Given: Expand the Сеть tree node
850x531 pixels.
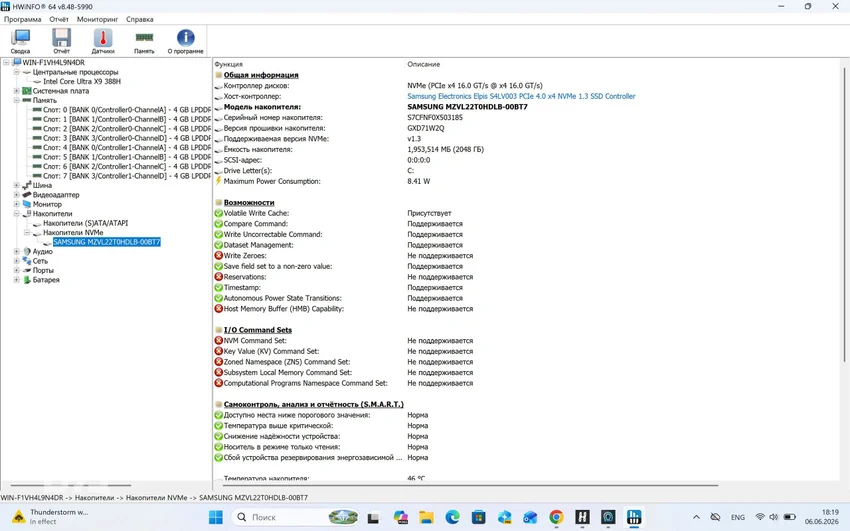Looking at the screenshot, I should 16,261.
